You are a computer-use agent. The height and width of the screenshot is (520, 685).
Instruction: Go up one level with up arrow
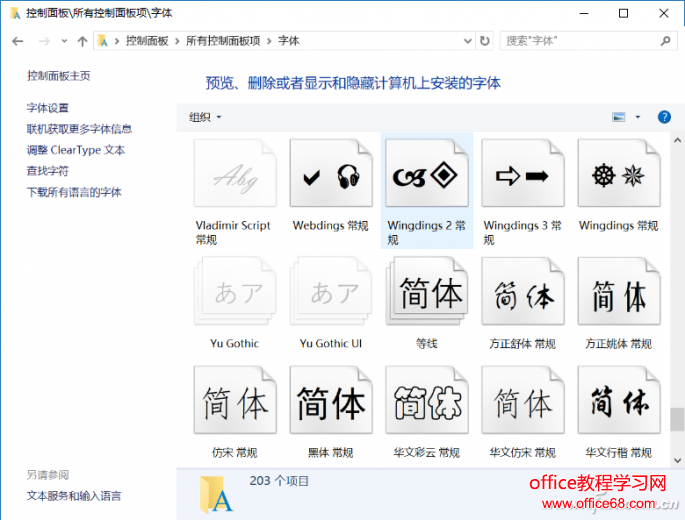[x=82, y=41]
